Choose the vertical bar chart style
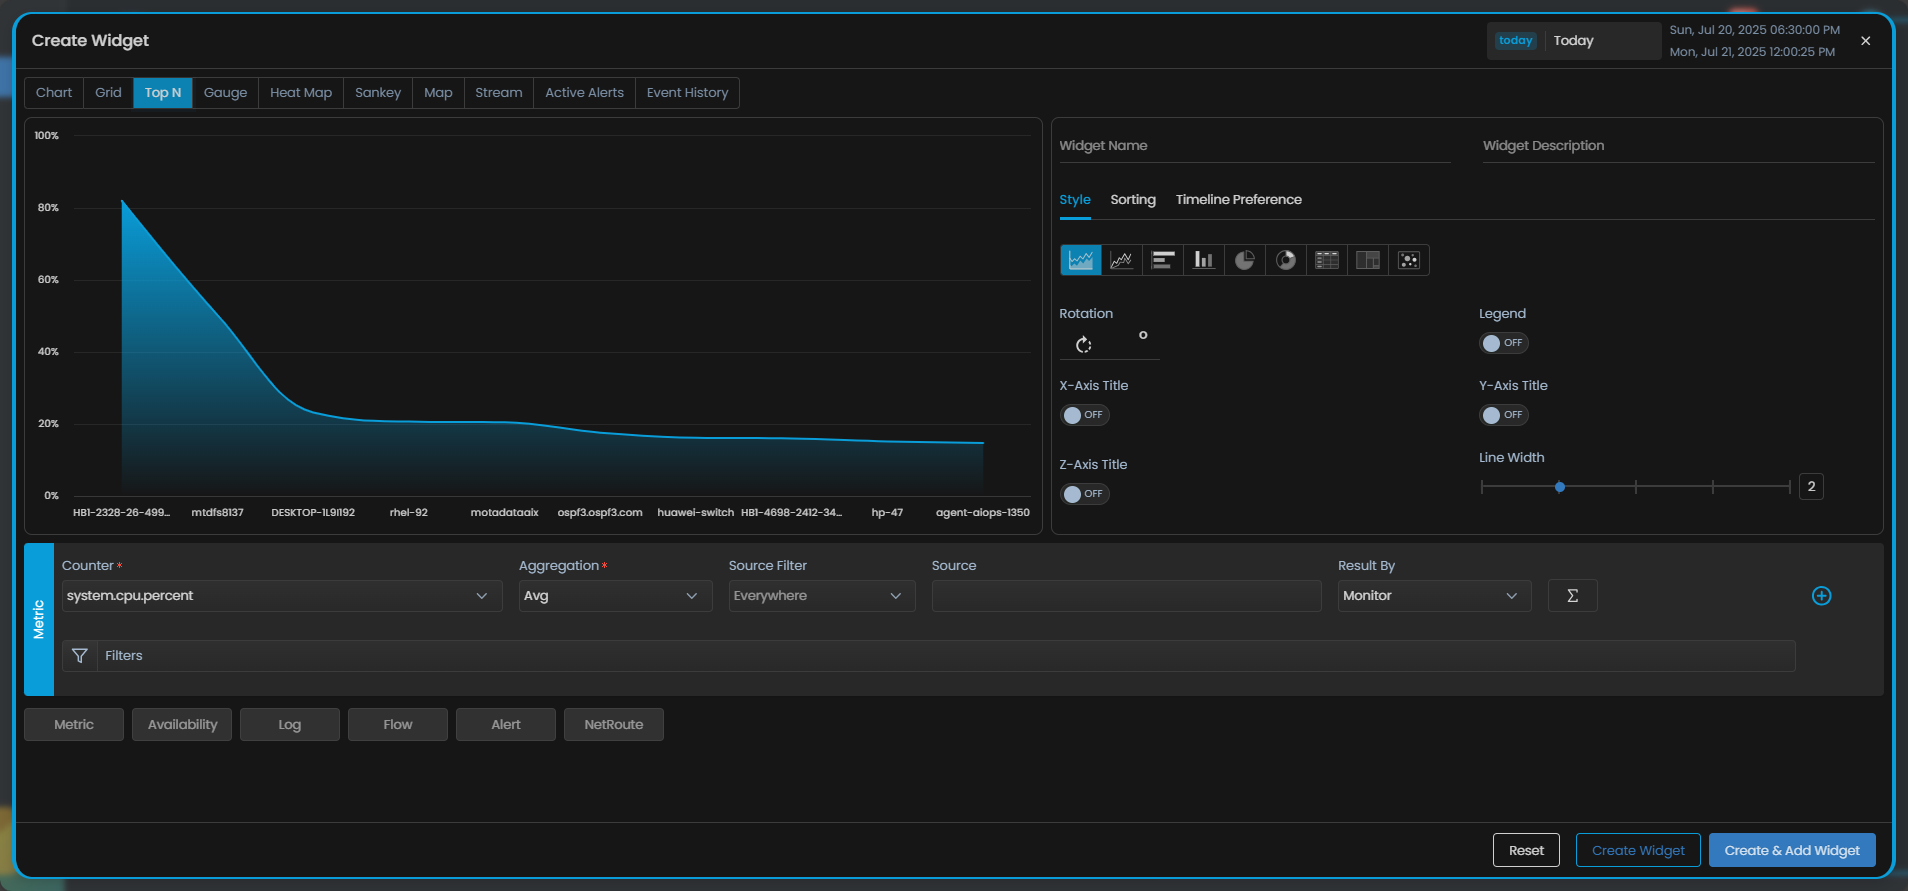 [1204, 260]
